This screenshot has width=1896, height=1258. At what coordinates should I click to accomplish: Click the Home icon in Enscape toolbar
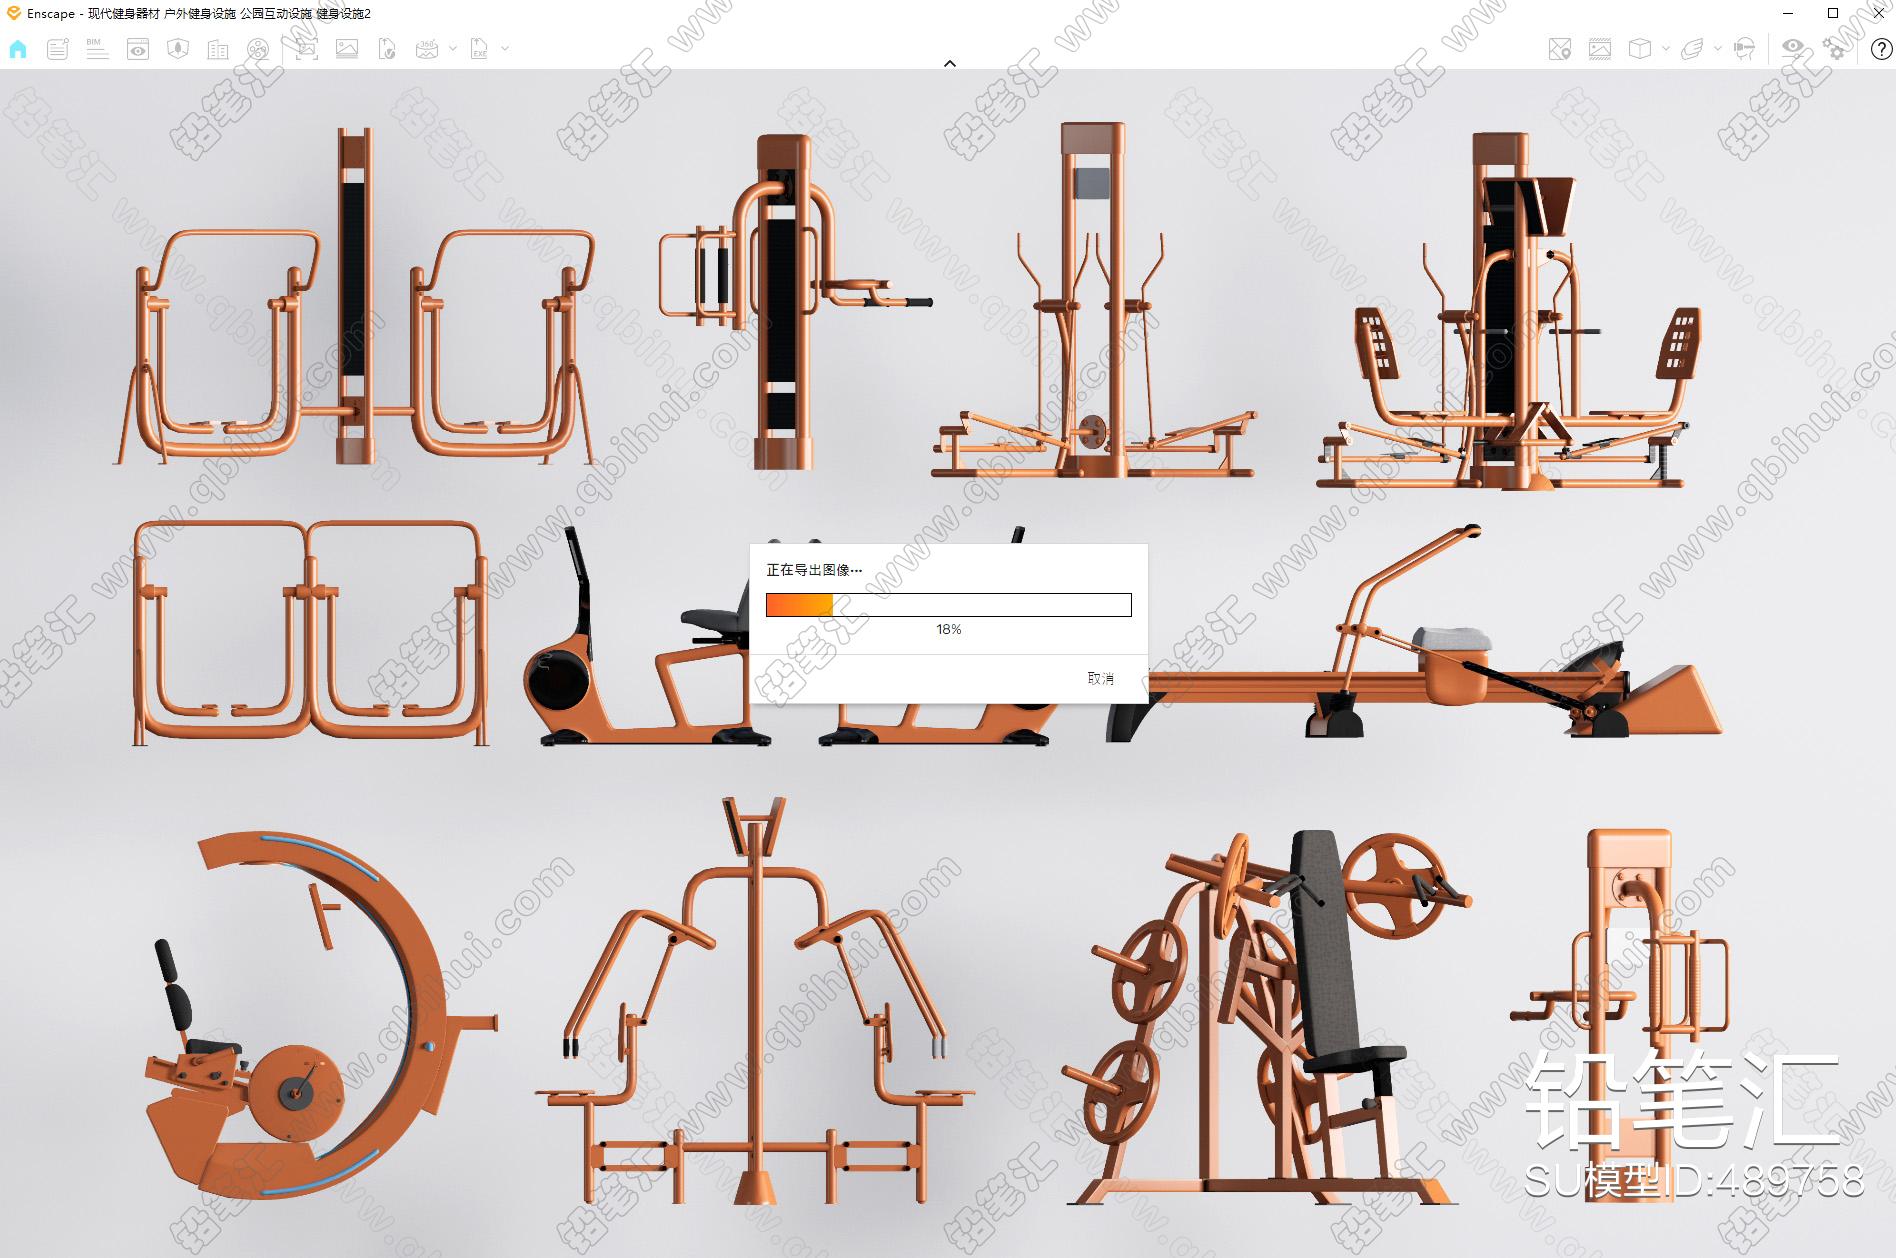click(18, 49)
